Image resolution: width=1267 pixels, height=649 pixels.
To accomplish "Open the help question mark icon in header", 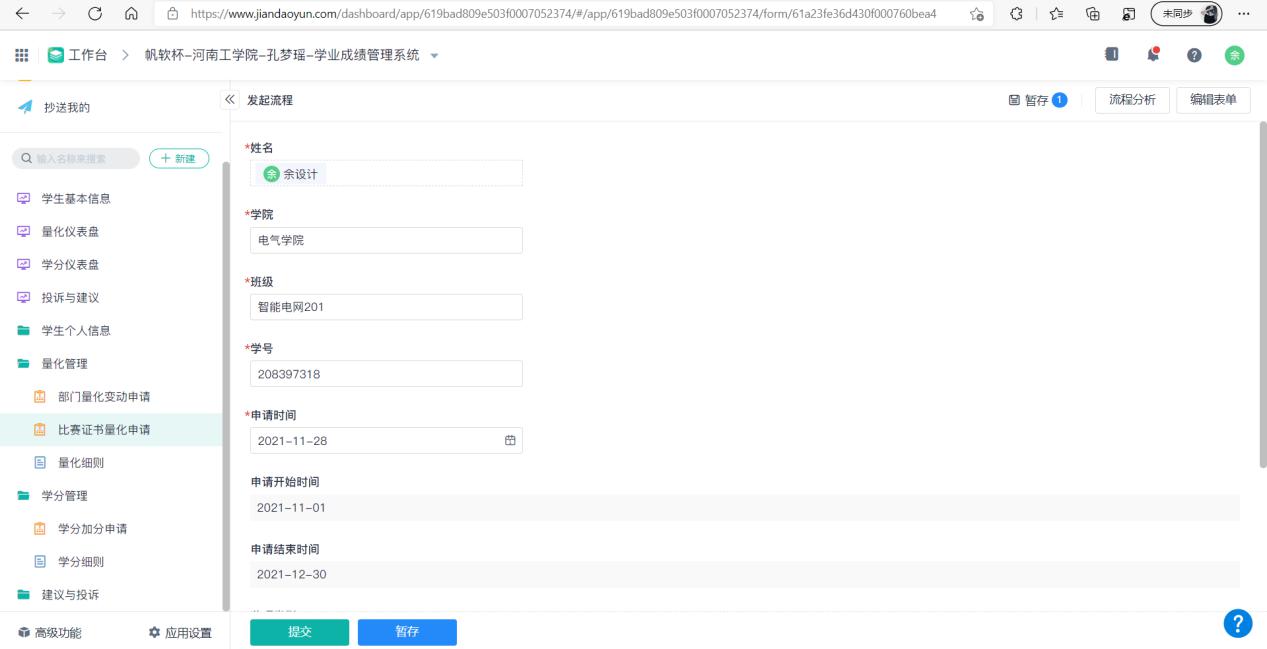I will click(x=1193, y=55).
